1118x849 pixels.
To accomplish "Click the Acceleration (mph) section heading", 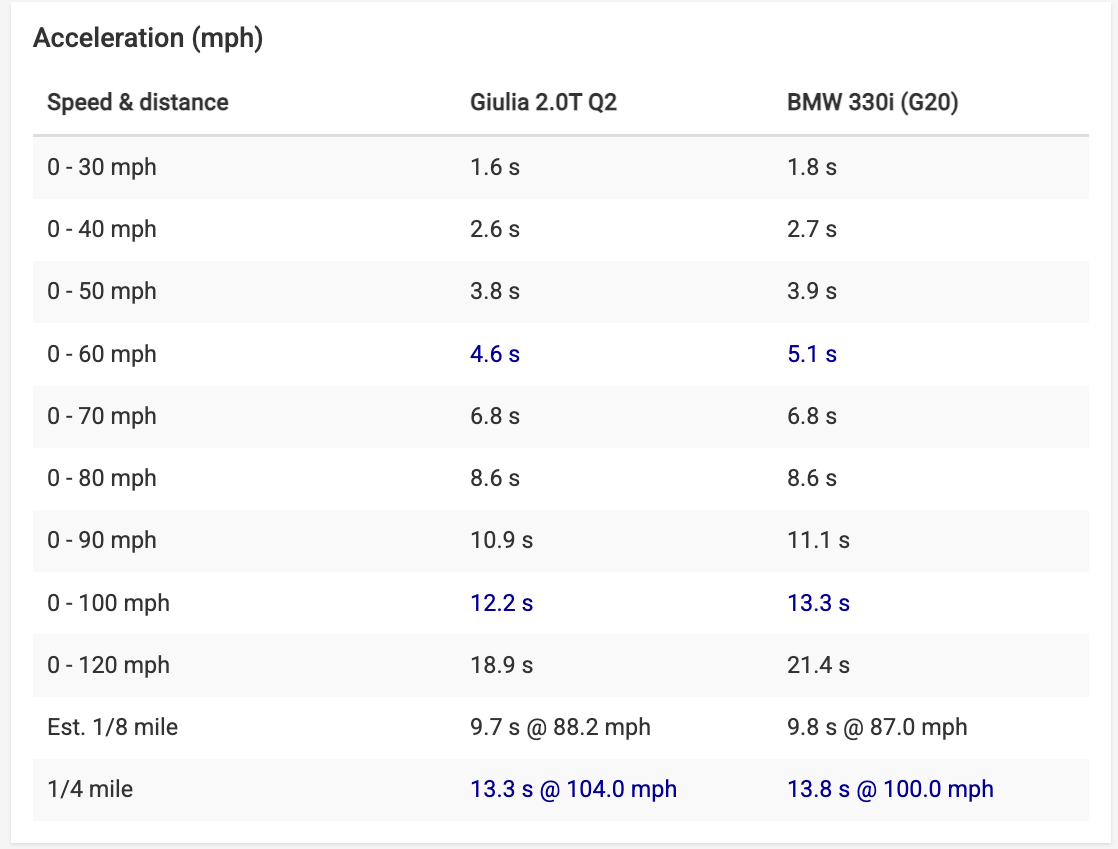I will pos(148,39).
